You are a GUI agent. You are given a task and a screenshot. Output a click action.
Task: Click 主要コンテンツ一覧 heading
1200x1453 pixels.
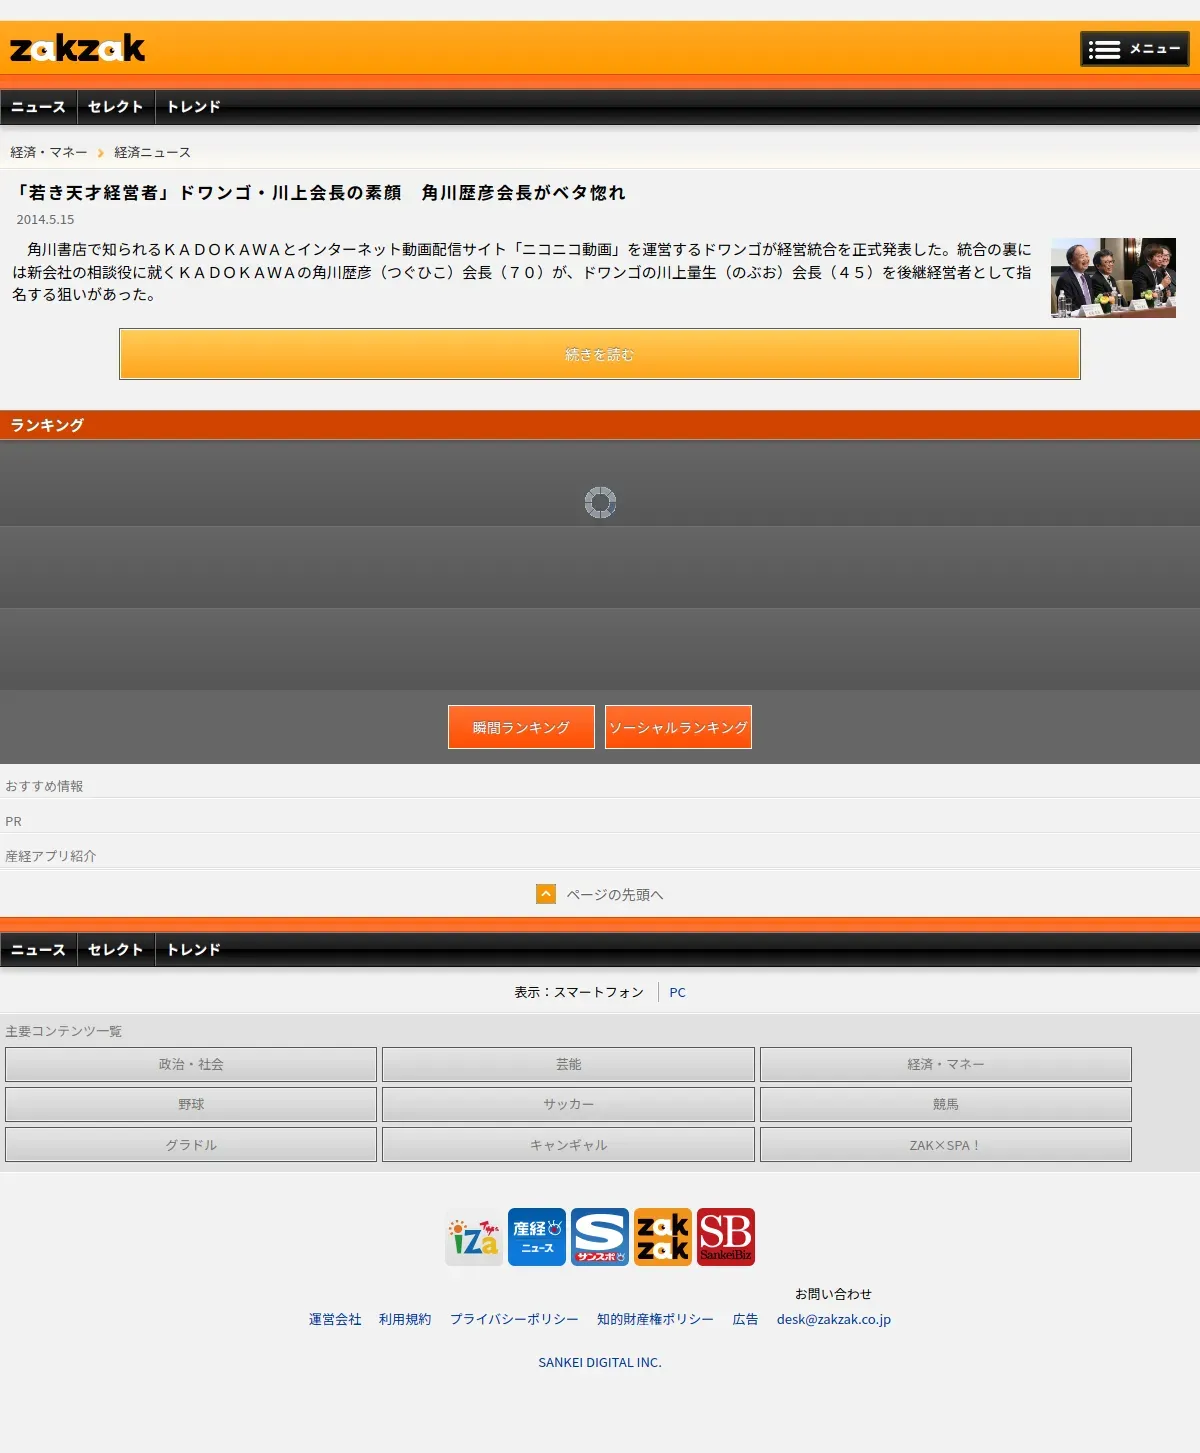63,1031
